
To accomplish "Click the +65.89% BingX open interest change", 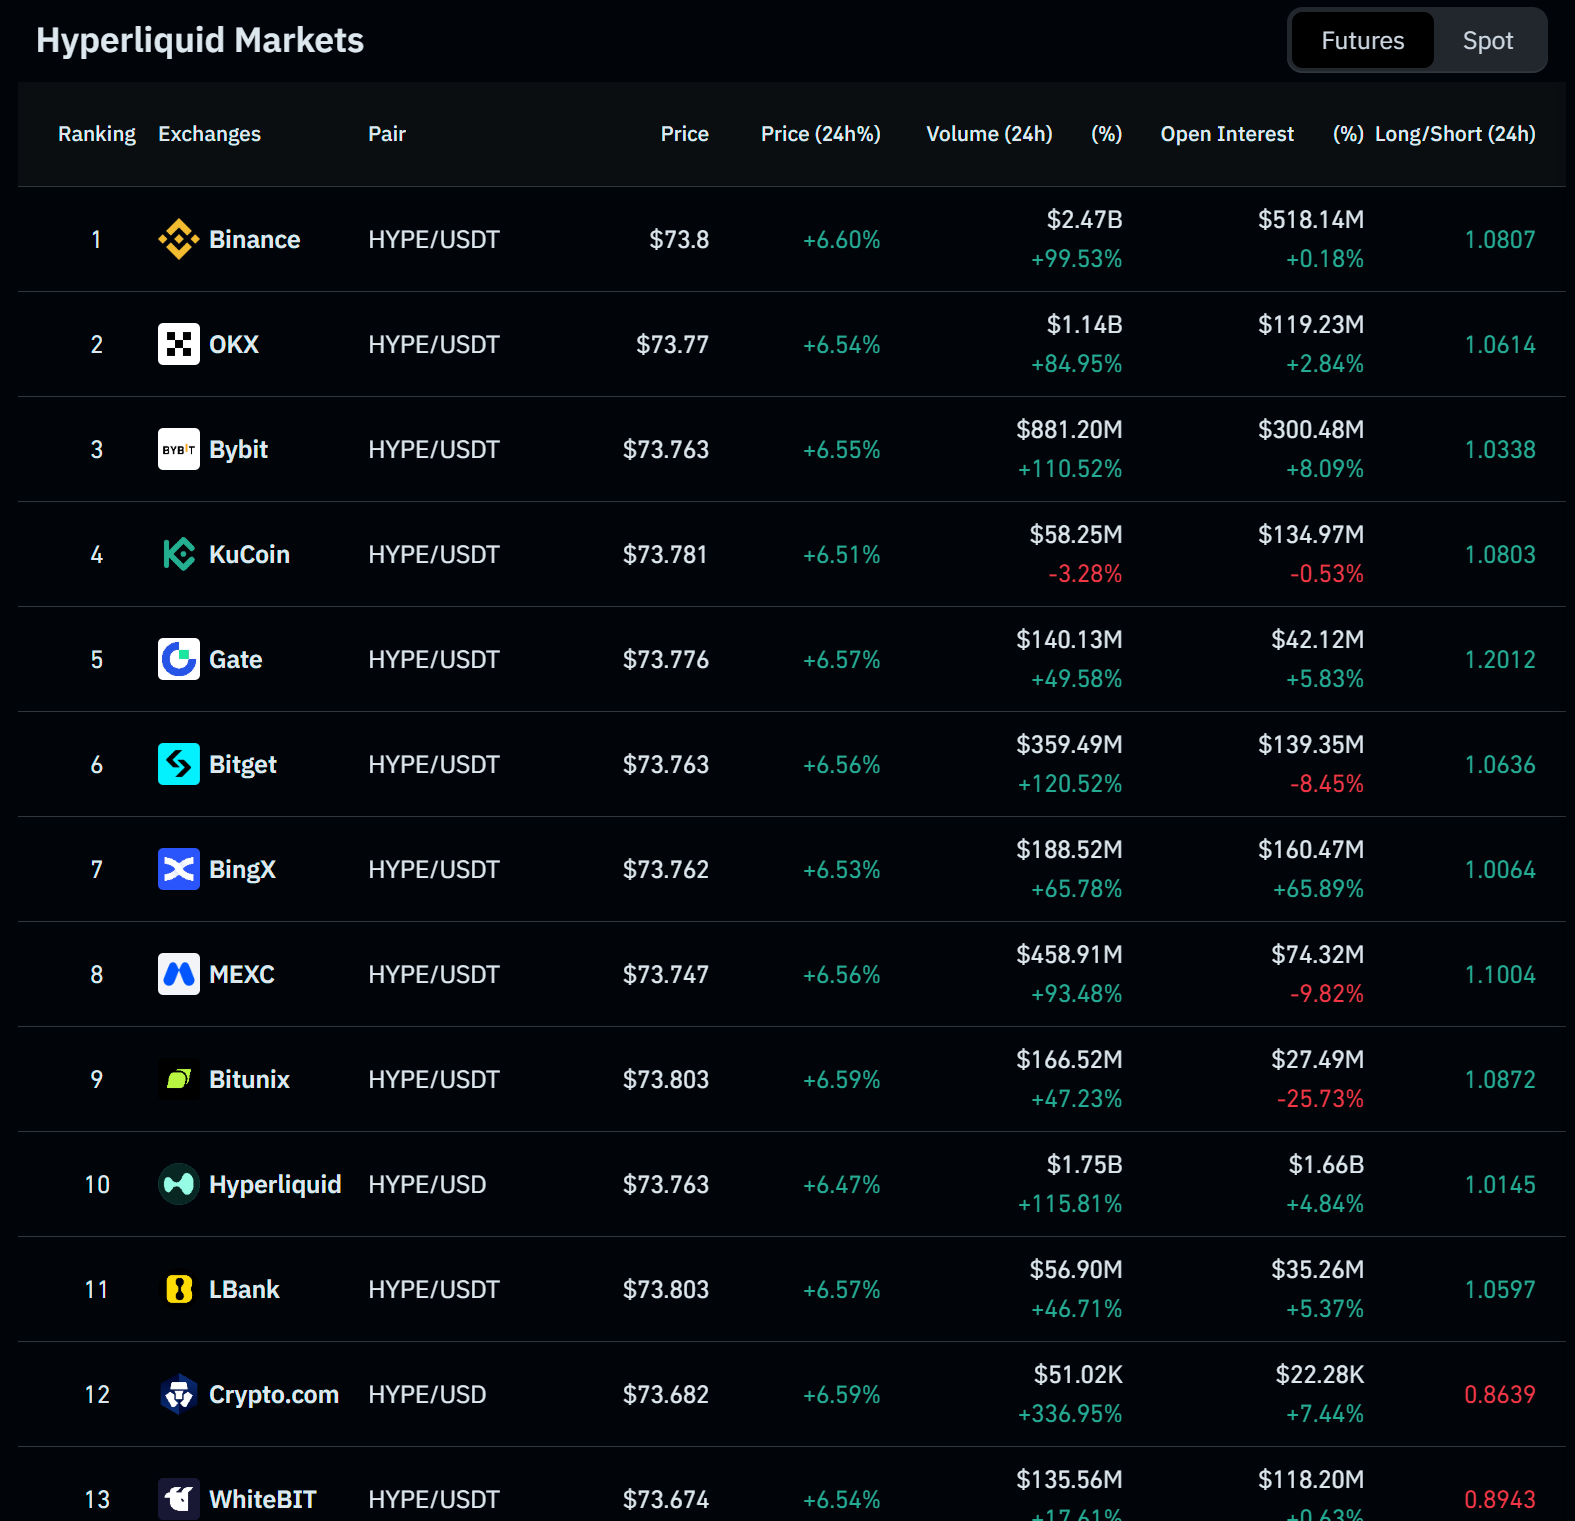I will (1318, 889).
